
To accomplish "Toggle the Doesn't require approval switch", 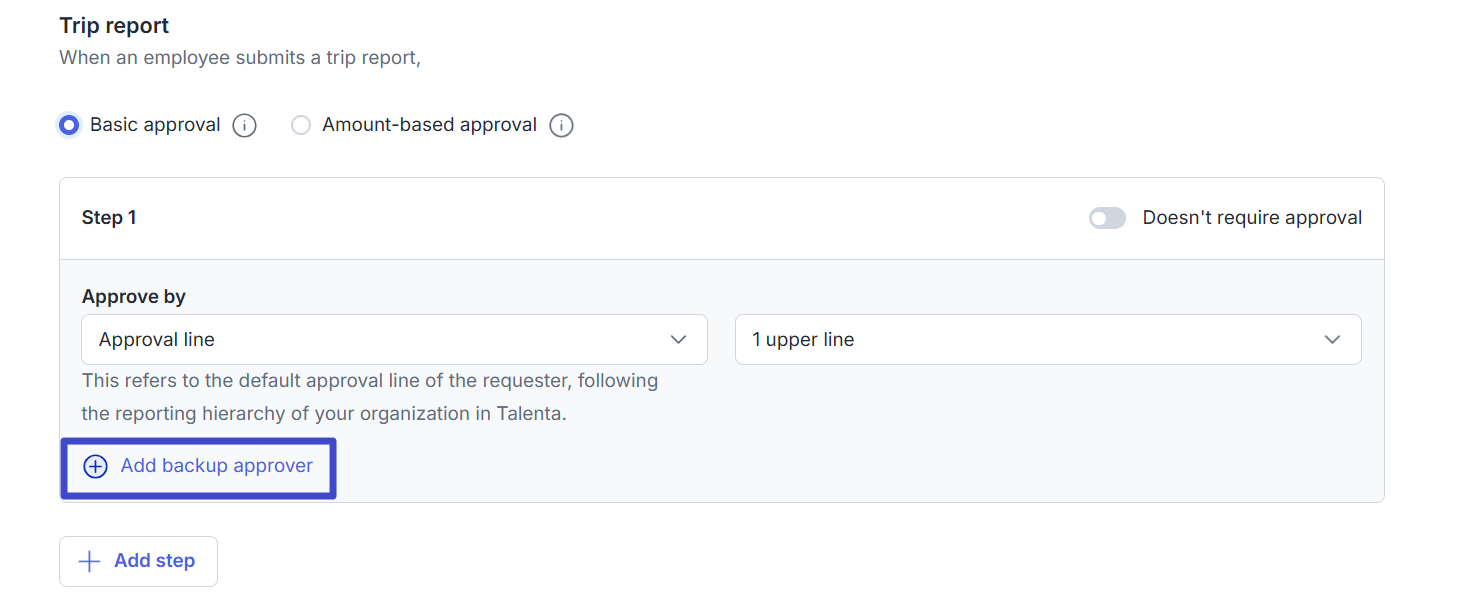I will (1107, 218).
